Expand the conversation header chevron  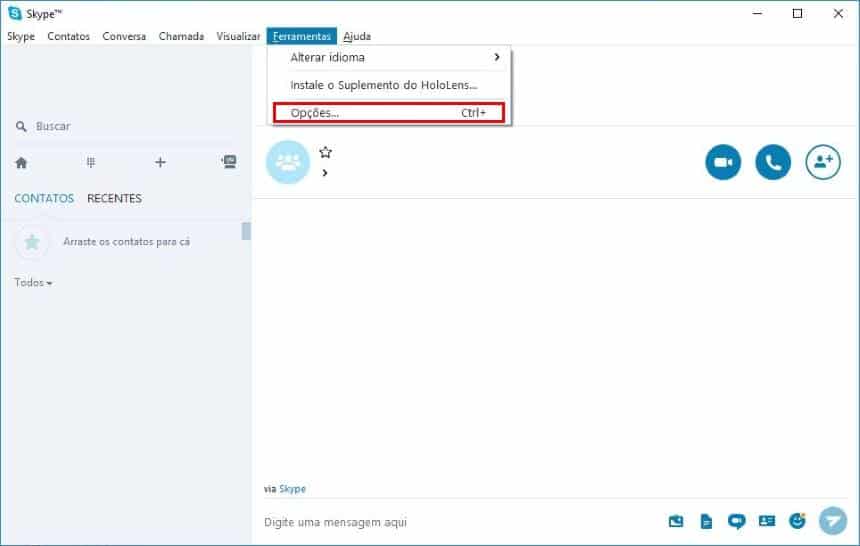(x=325, y=173)
